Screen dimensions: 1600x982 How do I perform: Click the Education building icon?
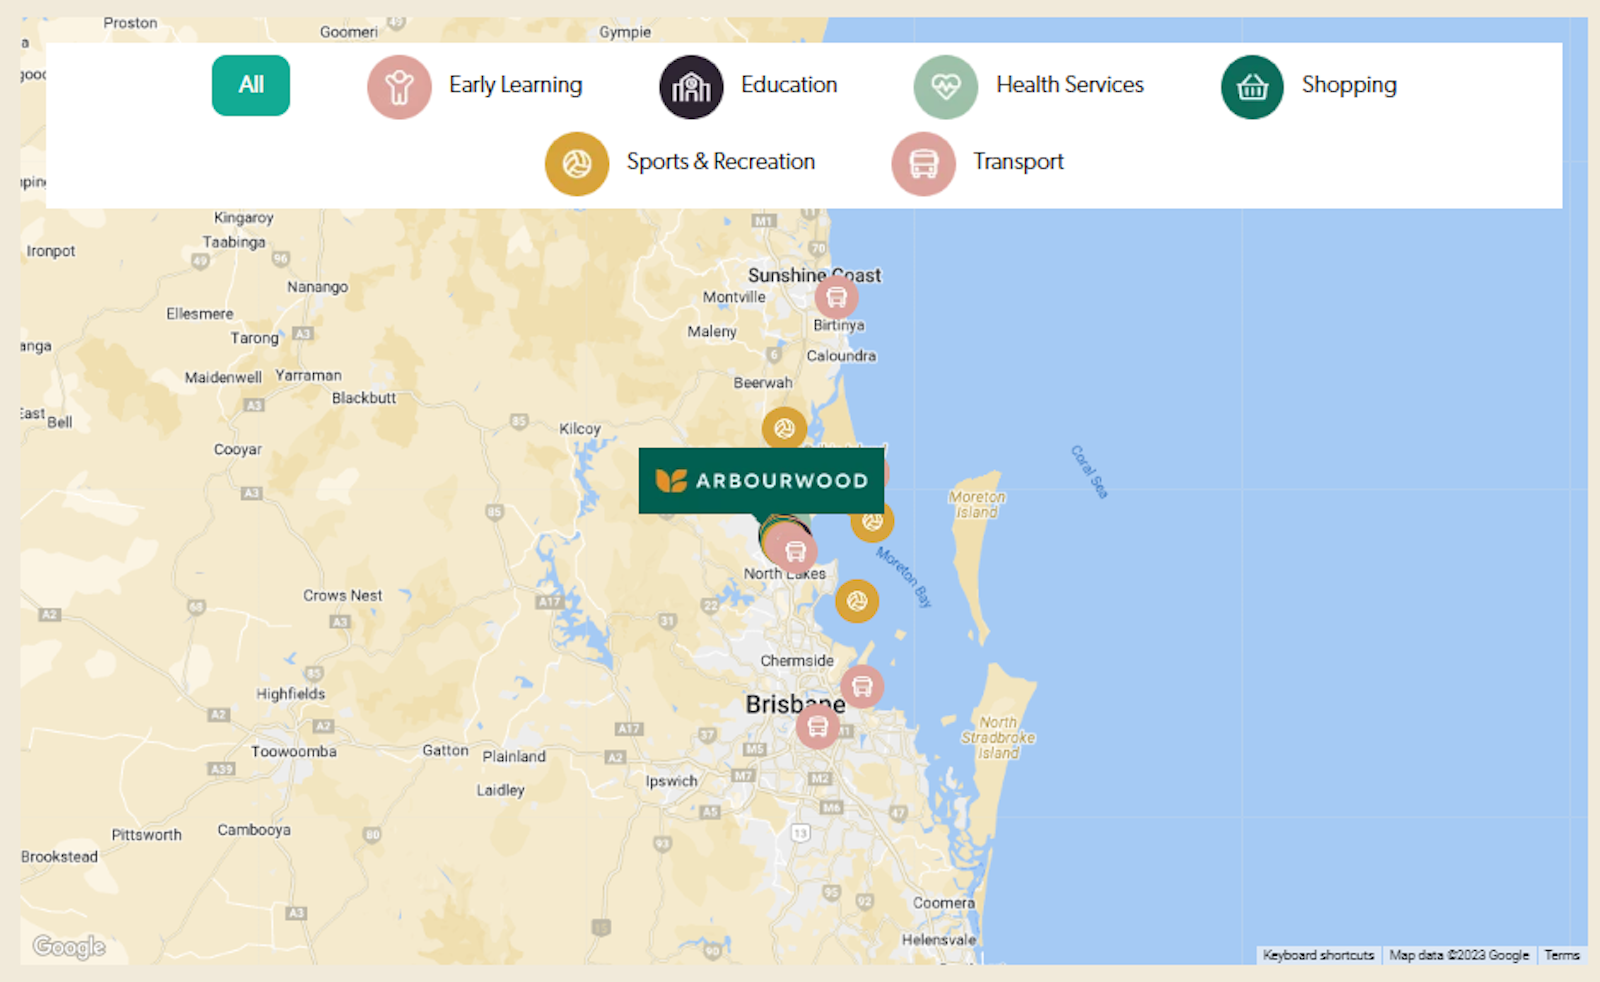(x=690, y=88)
